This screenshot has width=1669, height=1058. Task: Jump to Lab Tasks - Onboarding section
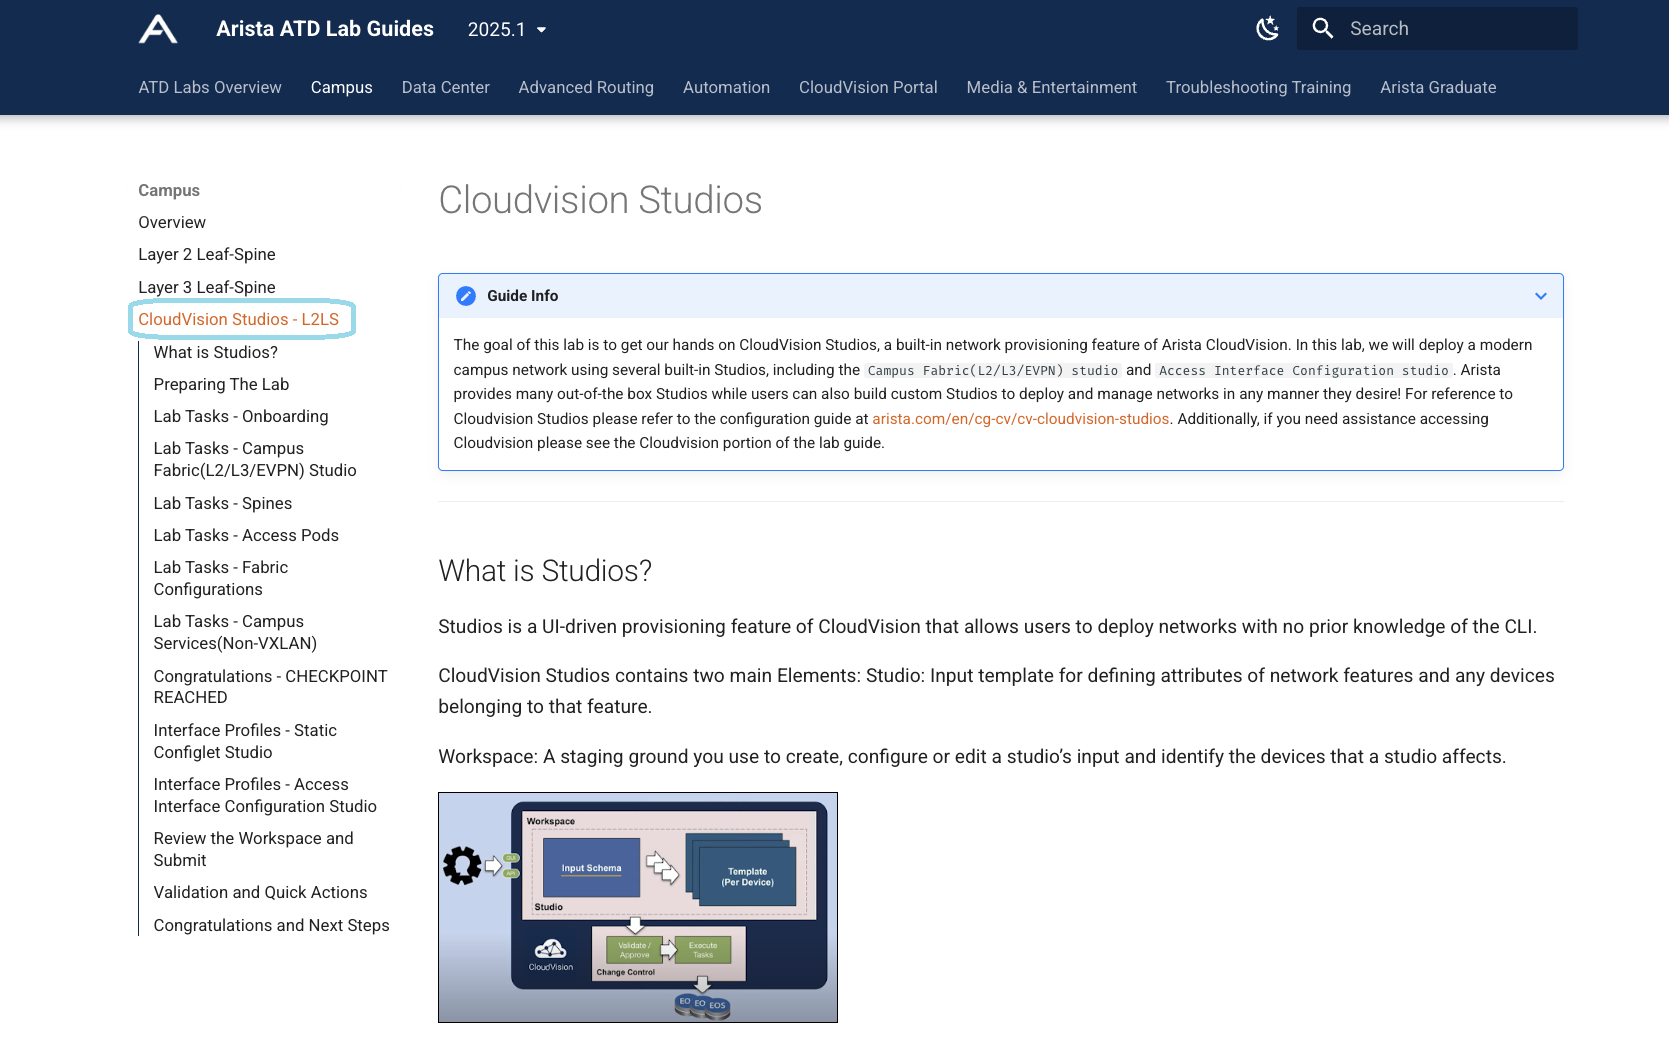coord(241,417)
